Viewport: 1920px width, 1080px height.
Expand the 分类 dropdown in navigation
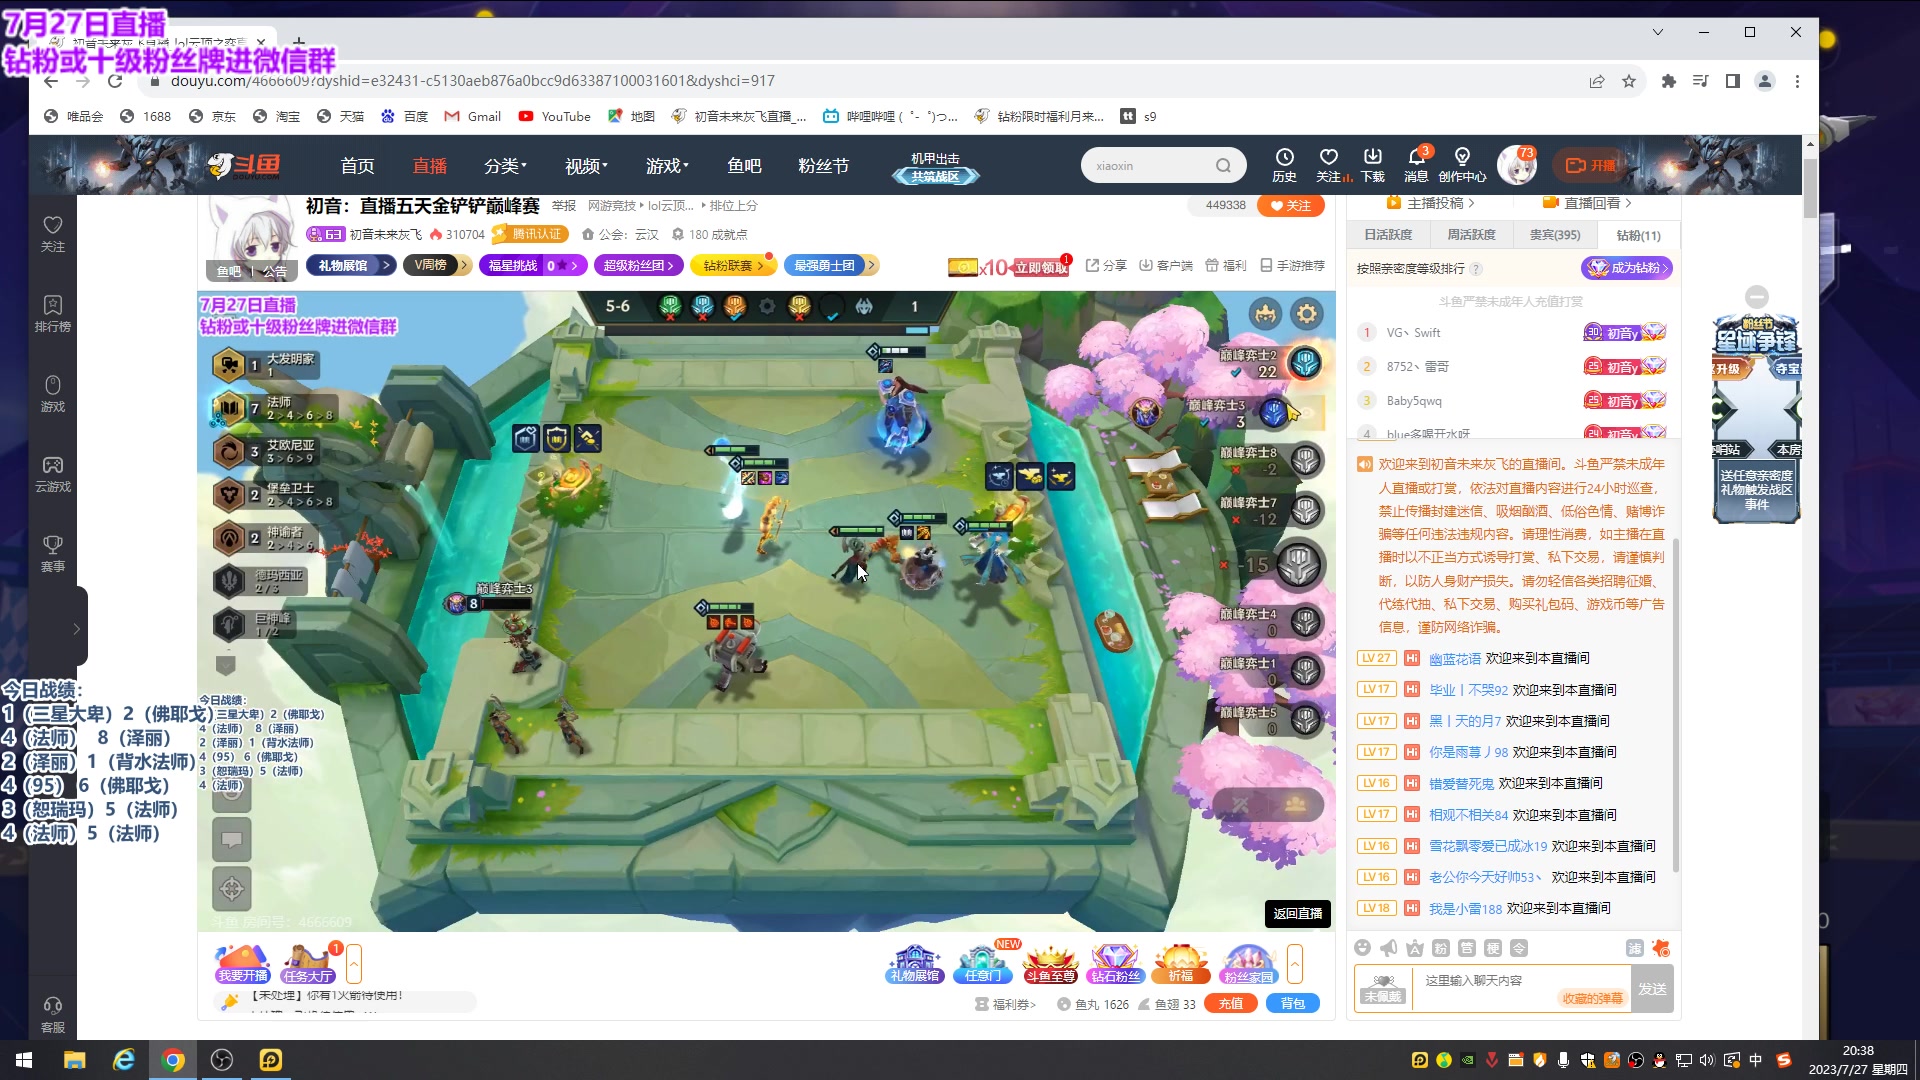505,166
